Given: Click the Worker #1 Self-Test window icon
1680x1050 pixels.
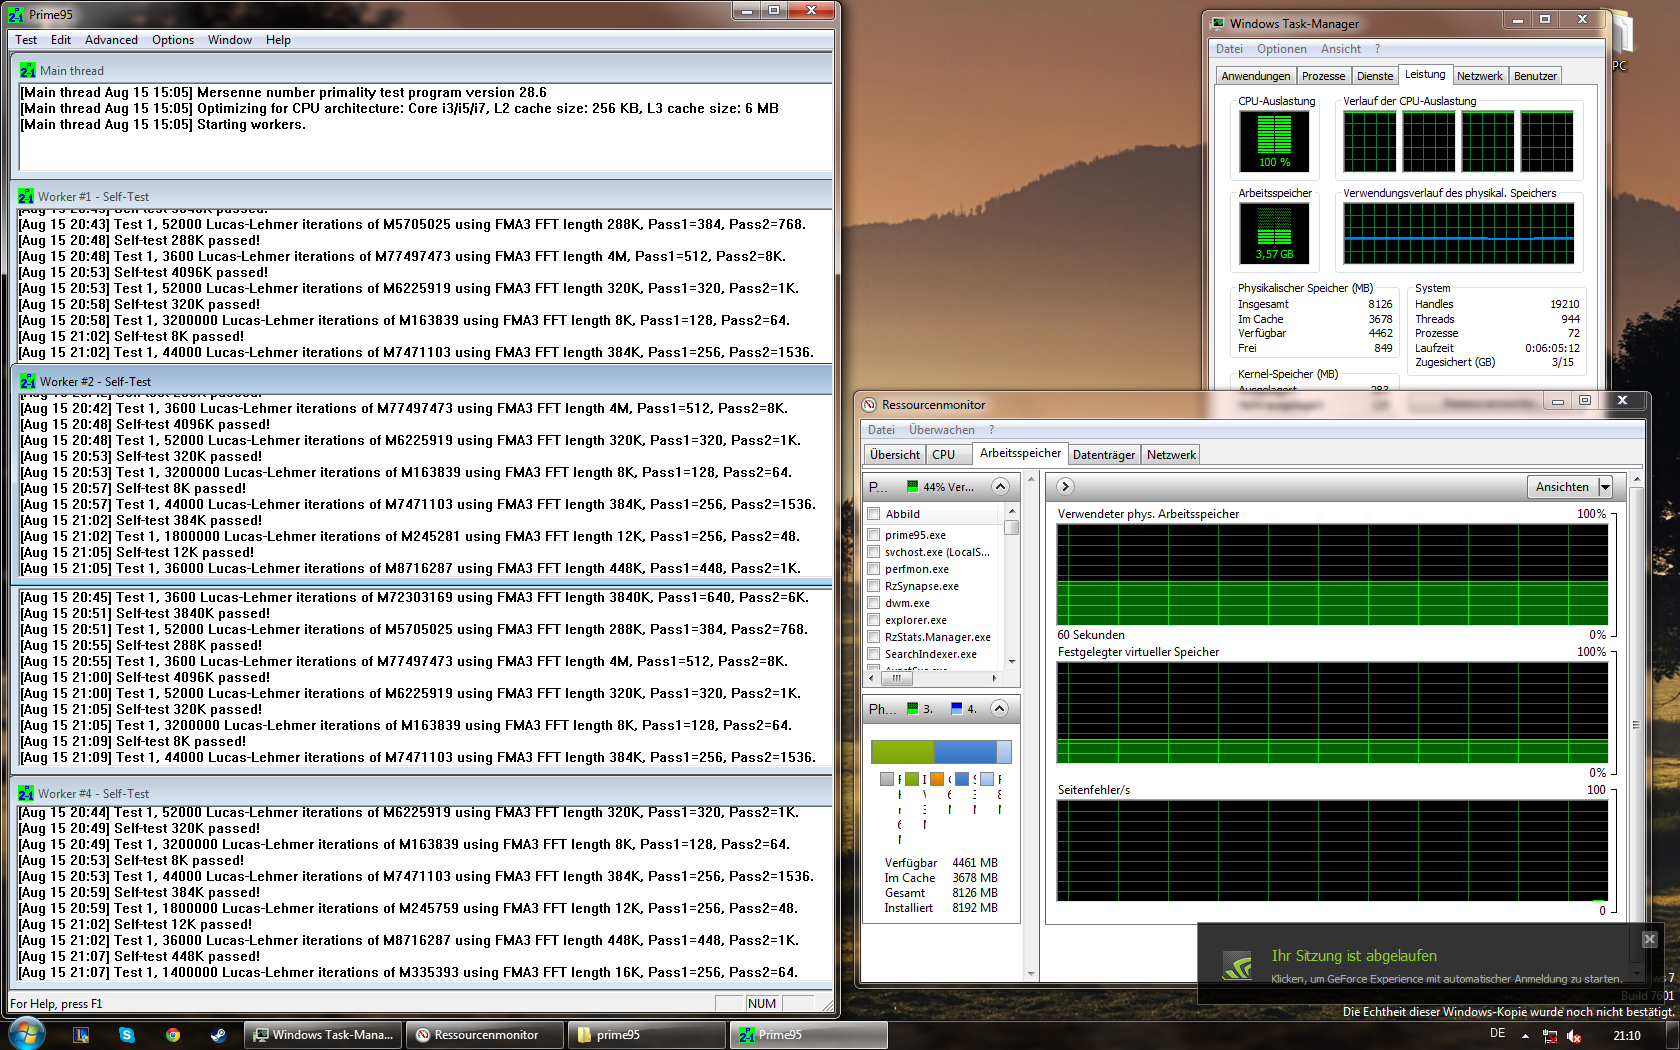Looking at the screenshot, I should point(26,197).
